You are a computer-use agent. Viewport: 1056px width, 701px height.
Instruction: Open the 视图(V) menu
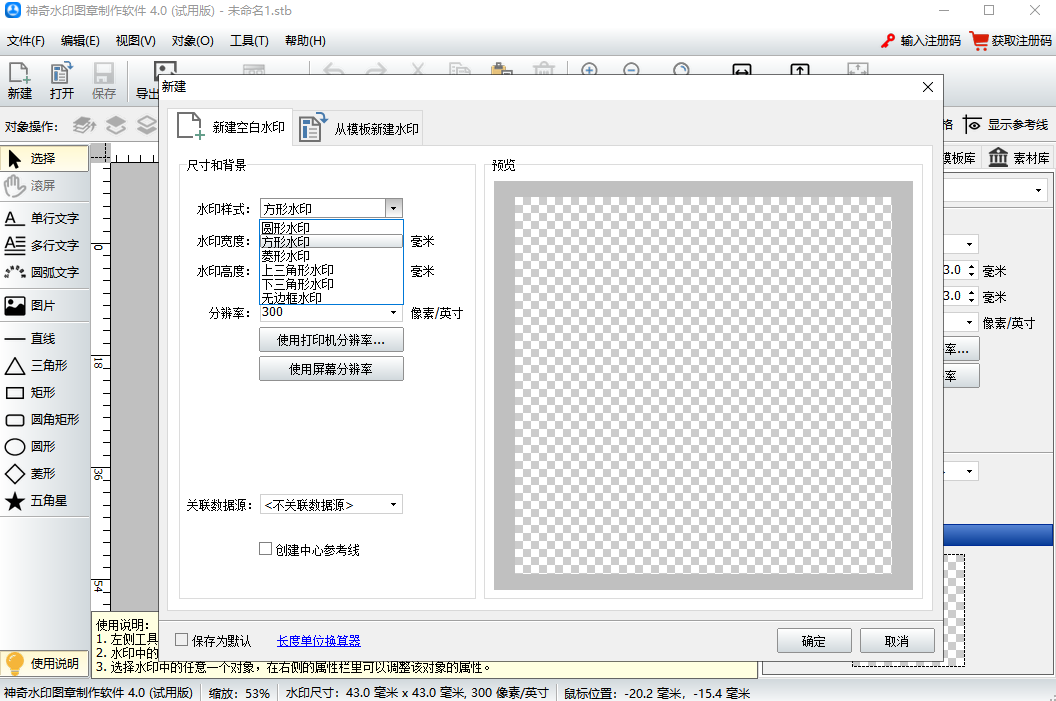point(135,41)
